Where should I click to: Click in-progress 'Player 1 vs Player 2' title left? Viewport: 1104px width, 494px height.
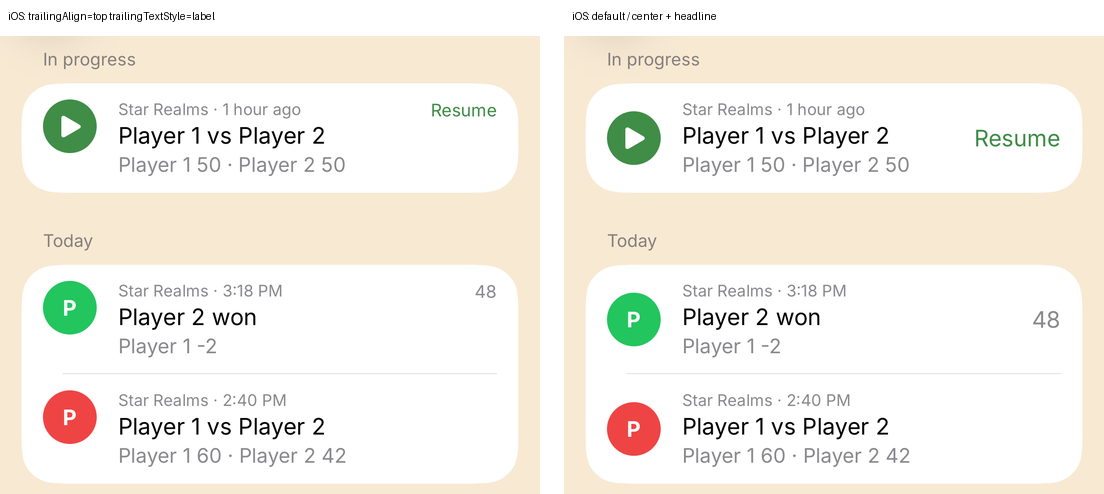[221, 136]
